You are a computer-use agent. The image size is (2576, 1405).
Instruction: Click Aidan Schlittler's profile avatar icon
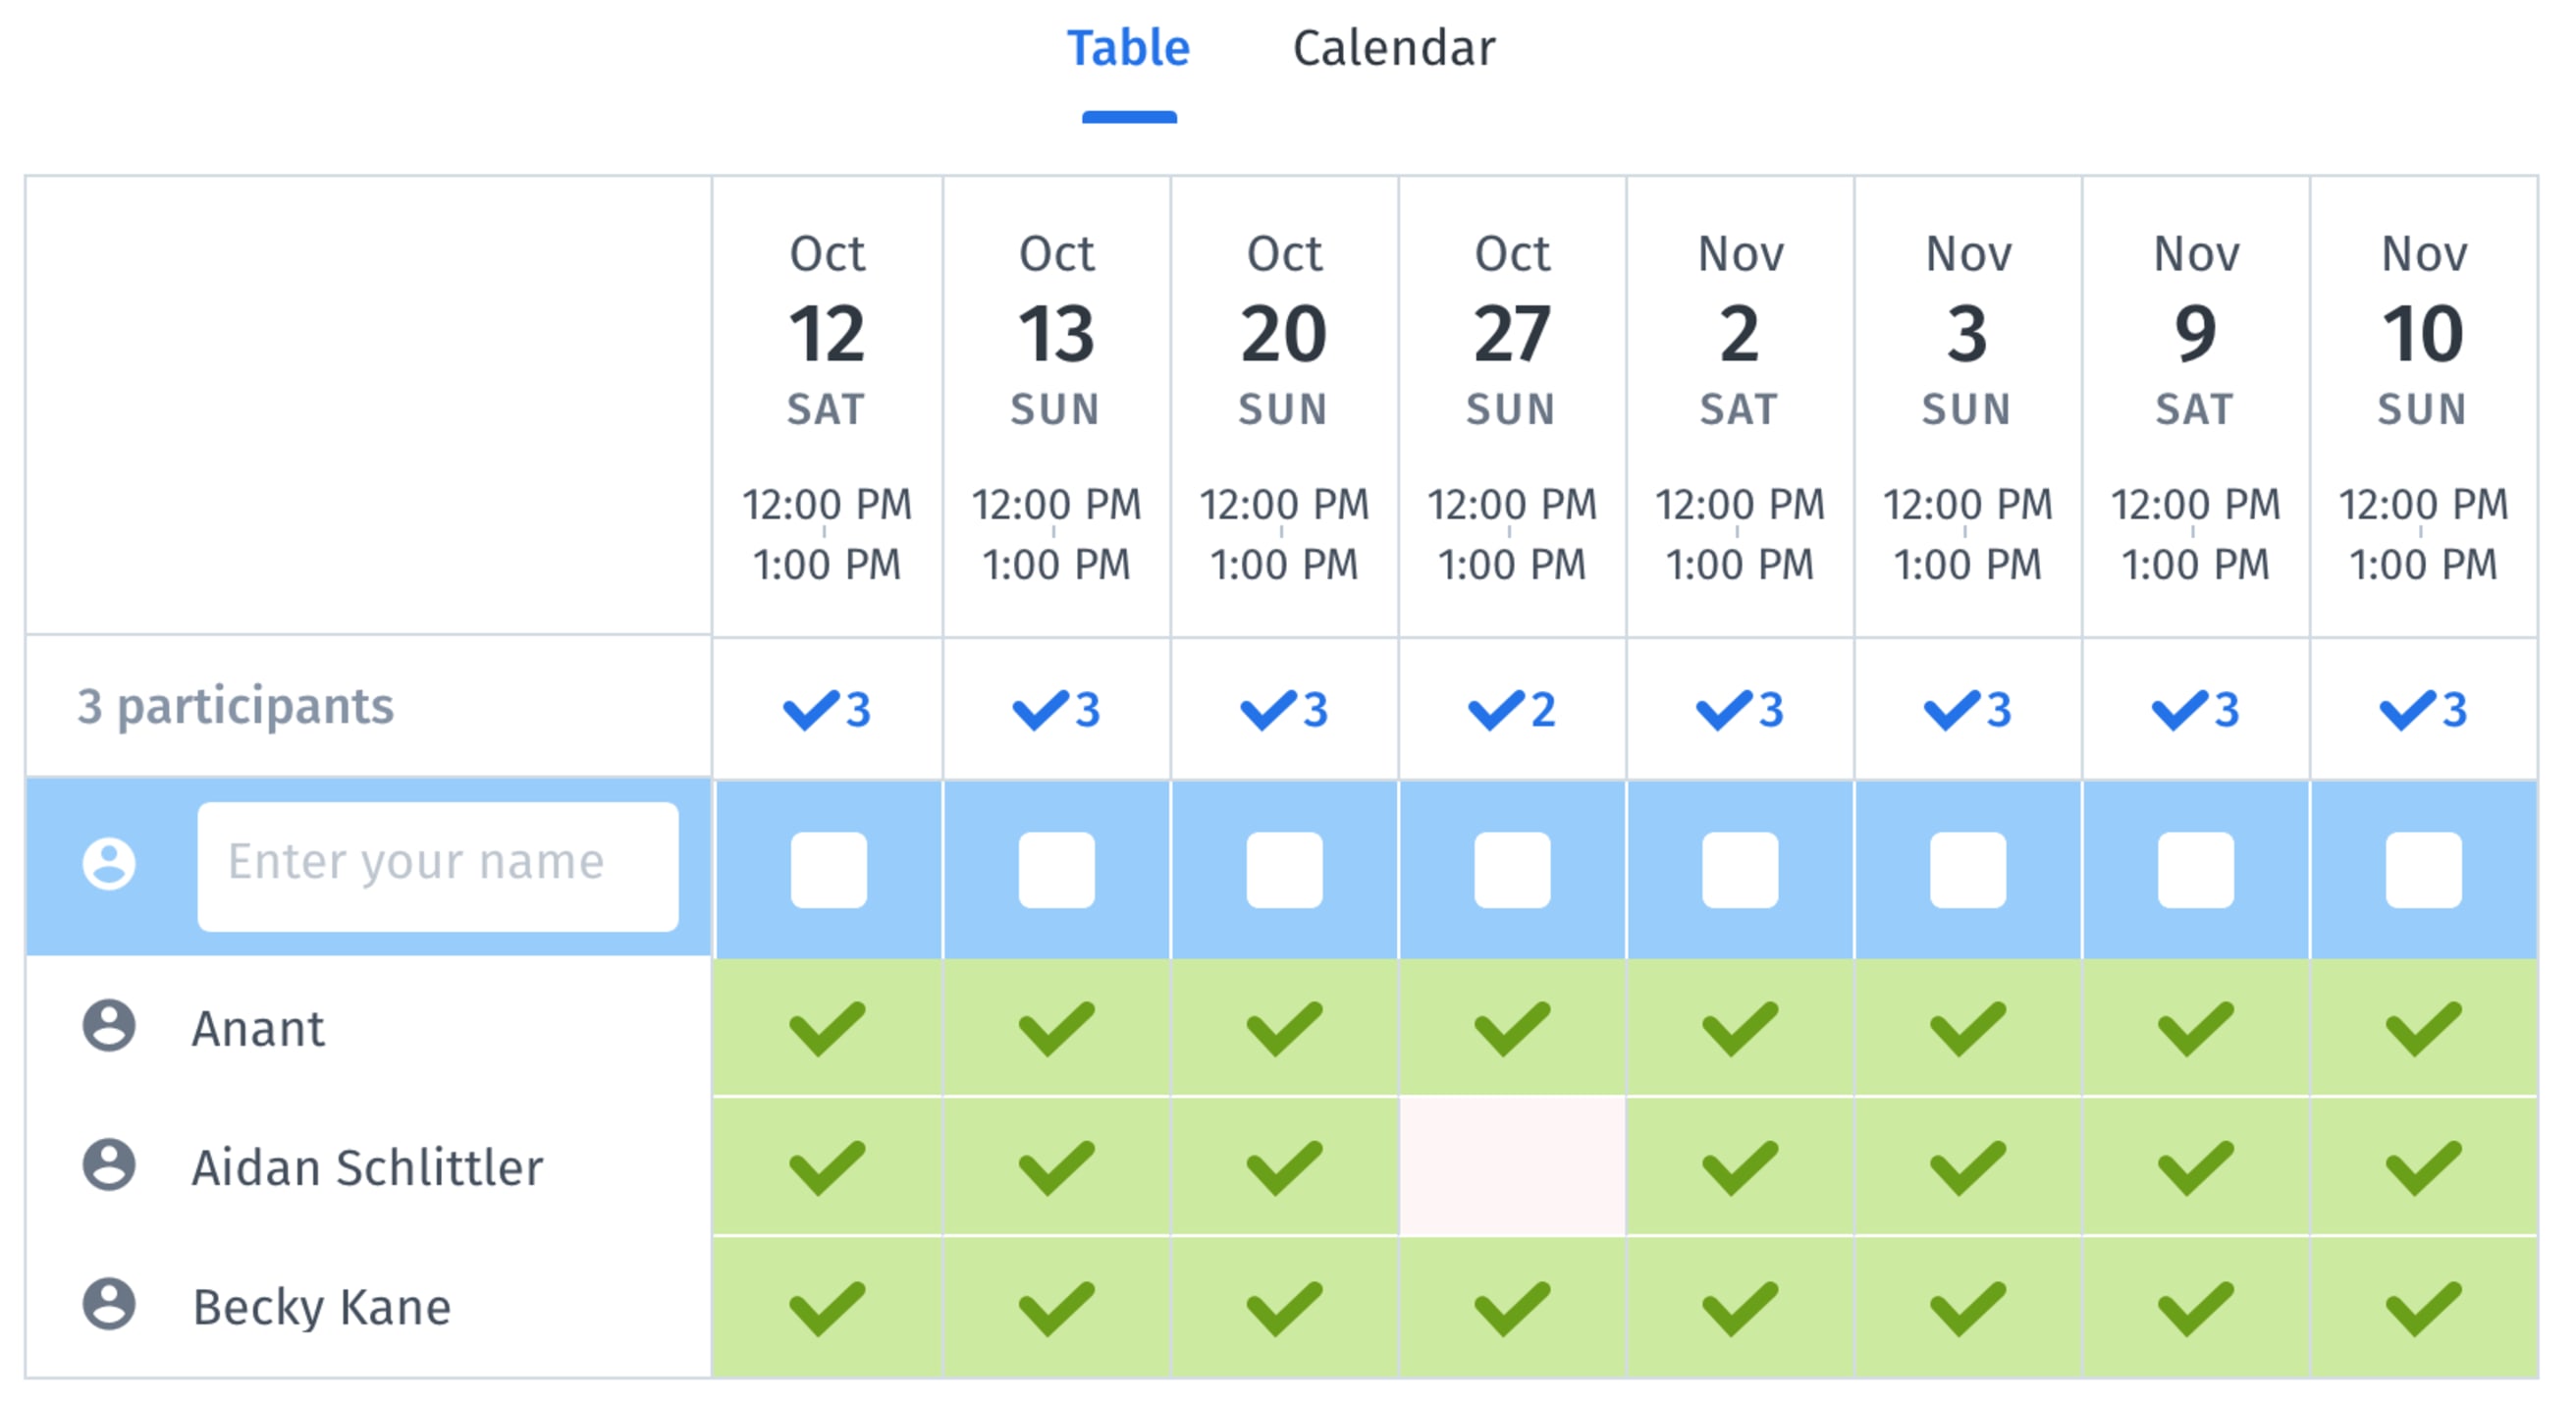[109, 1165]
